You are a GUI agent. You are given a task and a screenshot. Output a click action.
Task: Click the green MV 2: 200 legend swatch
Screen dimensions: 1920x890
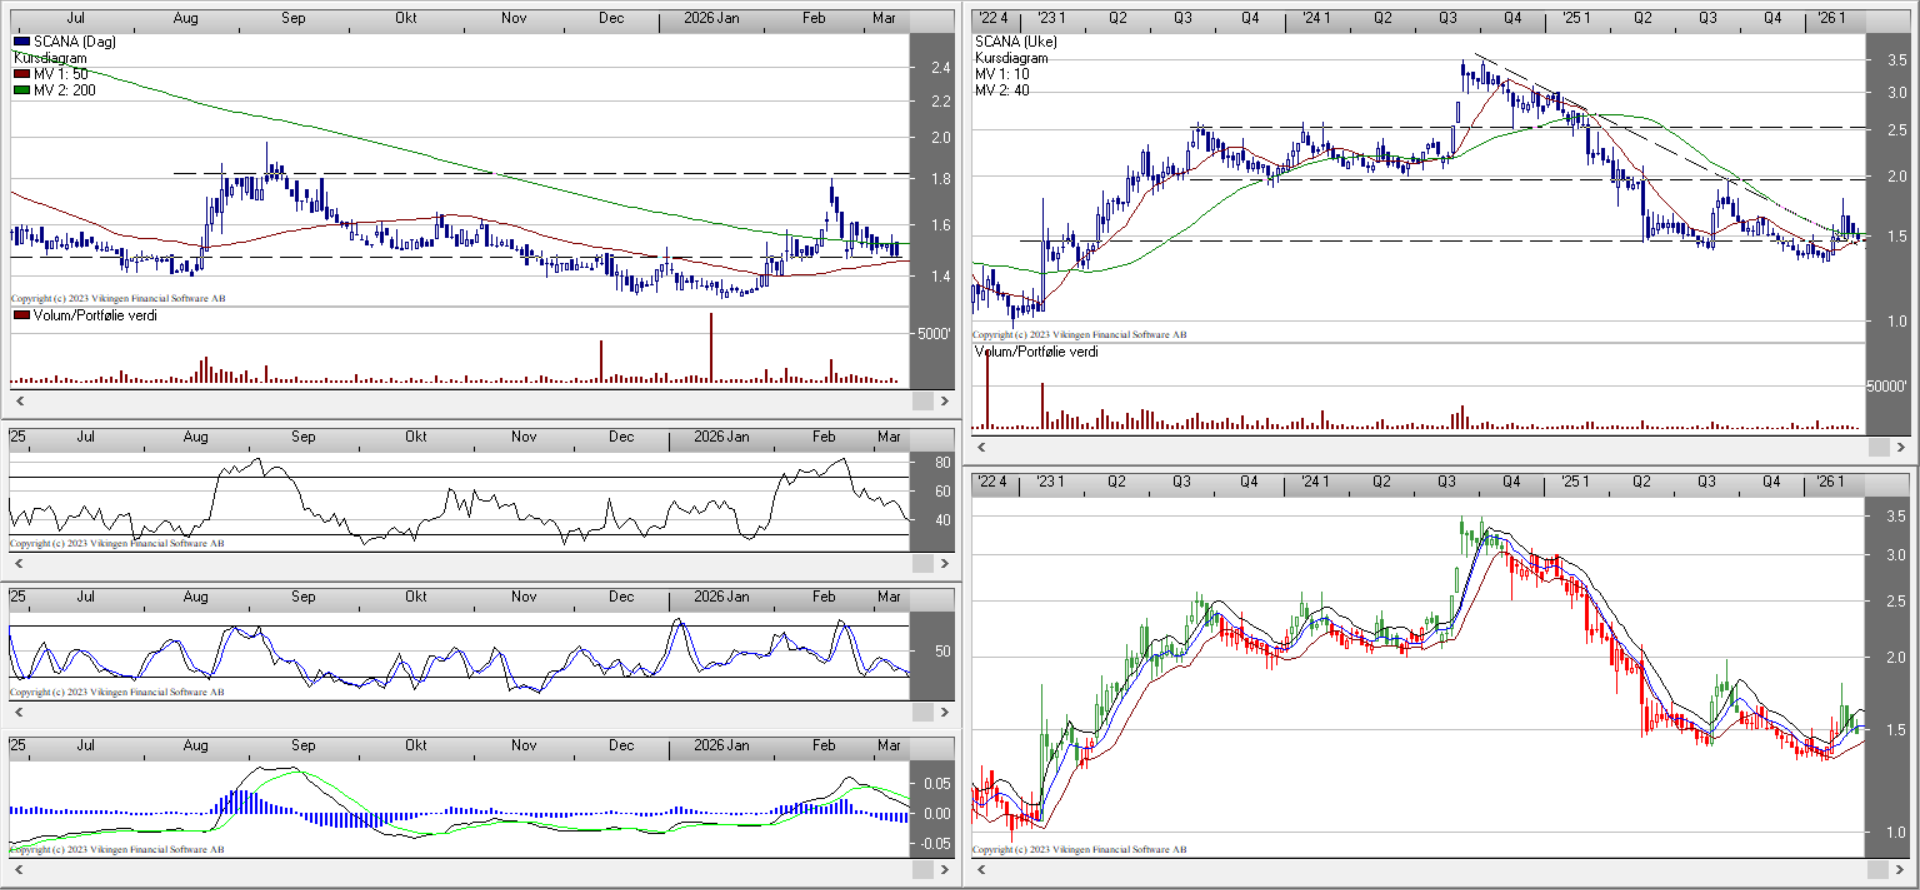tap(21, 90)
